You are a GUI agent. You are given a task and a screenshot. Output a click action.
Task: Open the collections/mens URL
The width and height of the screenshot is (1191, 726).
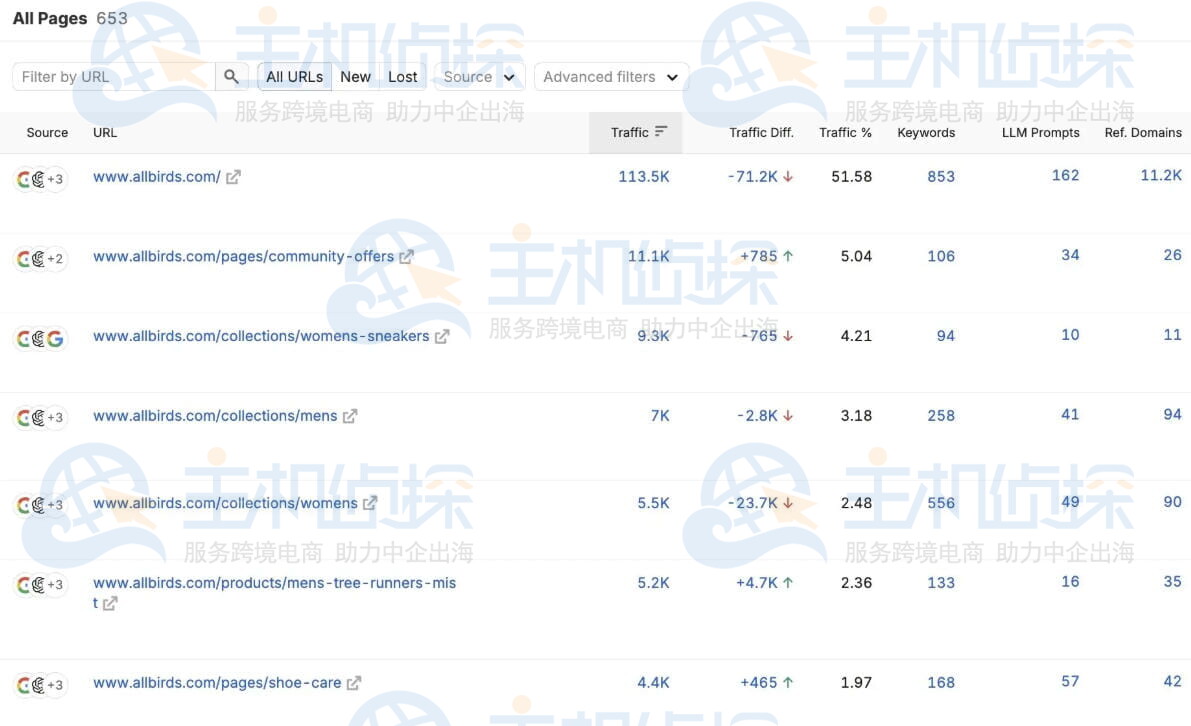[215, 416]
